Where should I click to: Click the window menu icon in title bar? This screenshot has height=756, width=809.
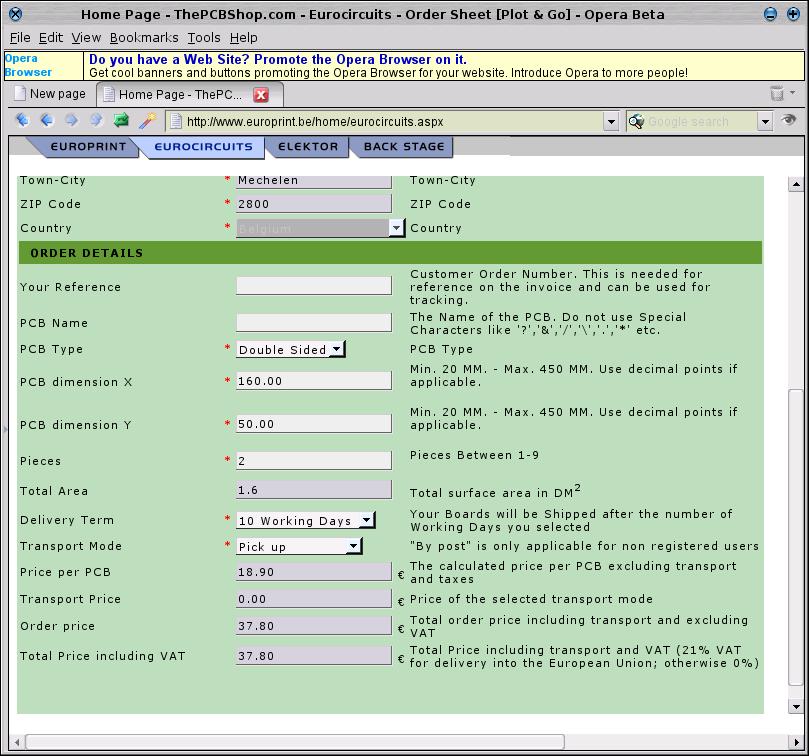pos(15,14)
